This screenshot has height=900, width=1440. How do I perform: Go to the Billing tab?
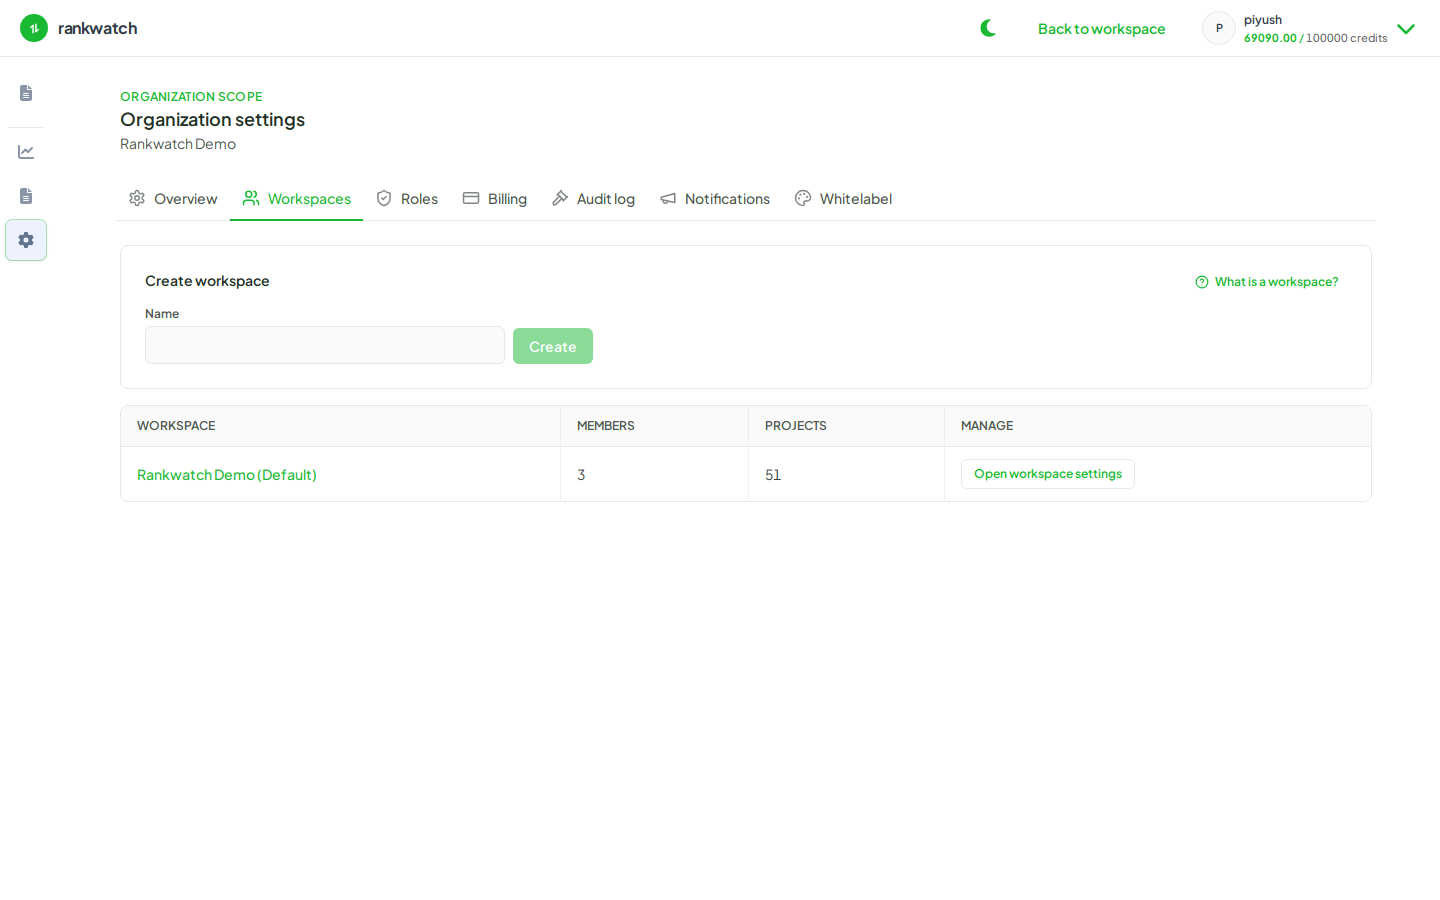point(495,199)
